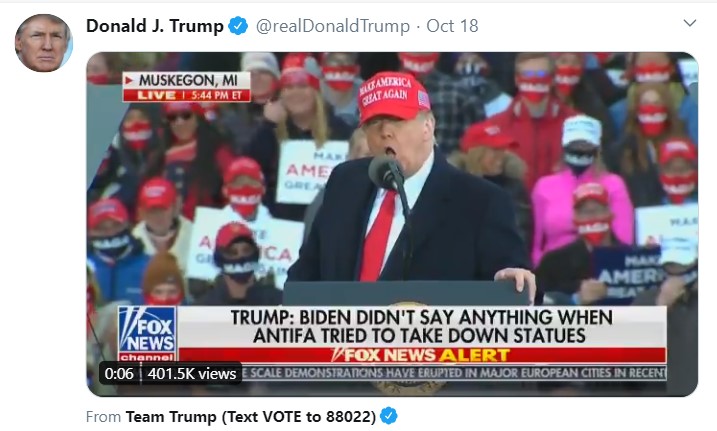The width and height of the screenshot is (717, 431).
Task: Click the scrolling news ticker text
Action: click(x=453, y=372)
